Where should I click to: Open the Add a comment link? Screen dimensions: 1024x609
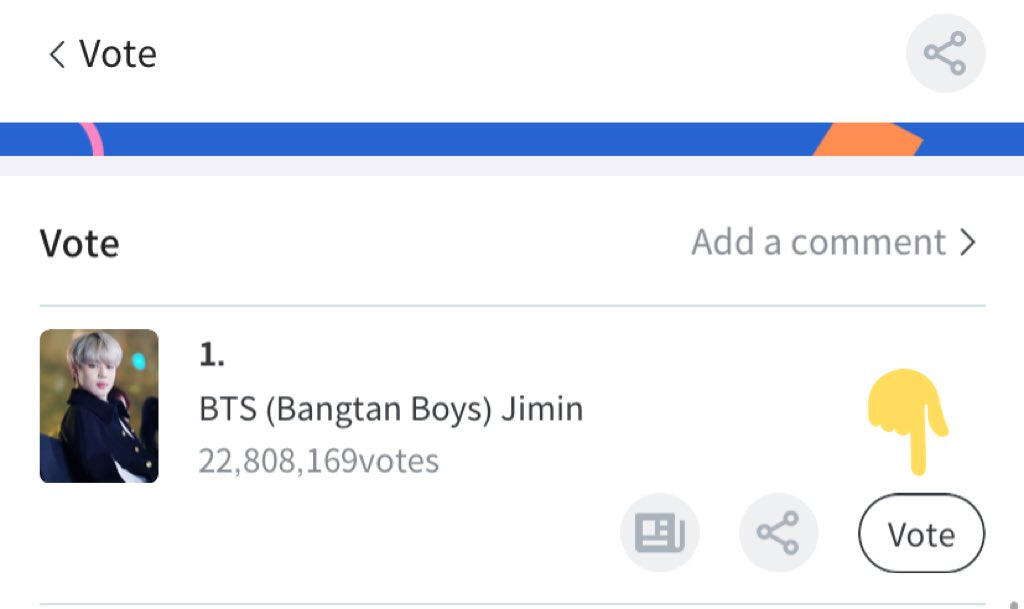pyautogui.click(x=818, y=242)
